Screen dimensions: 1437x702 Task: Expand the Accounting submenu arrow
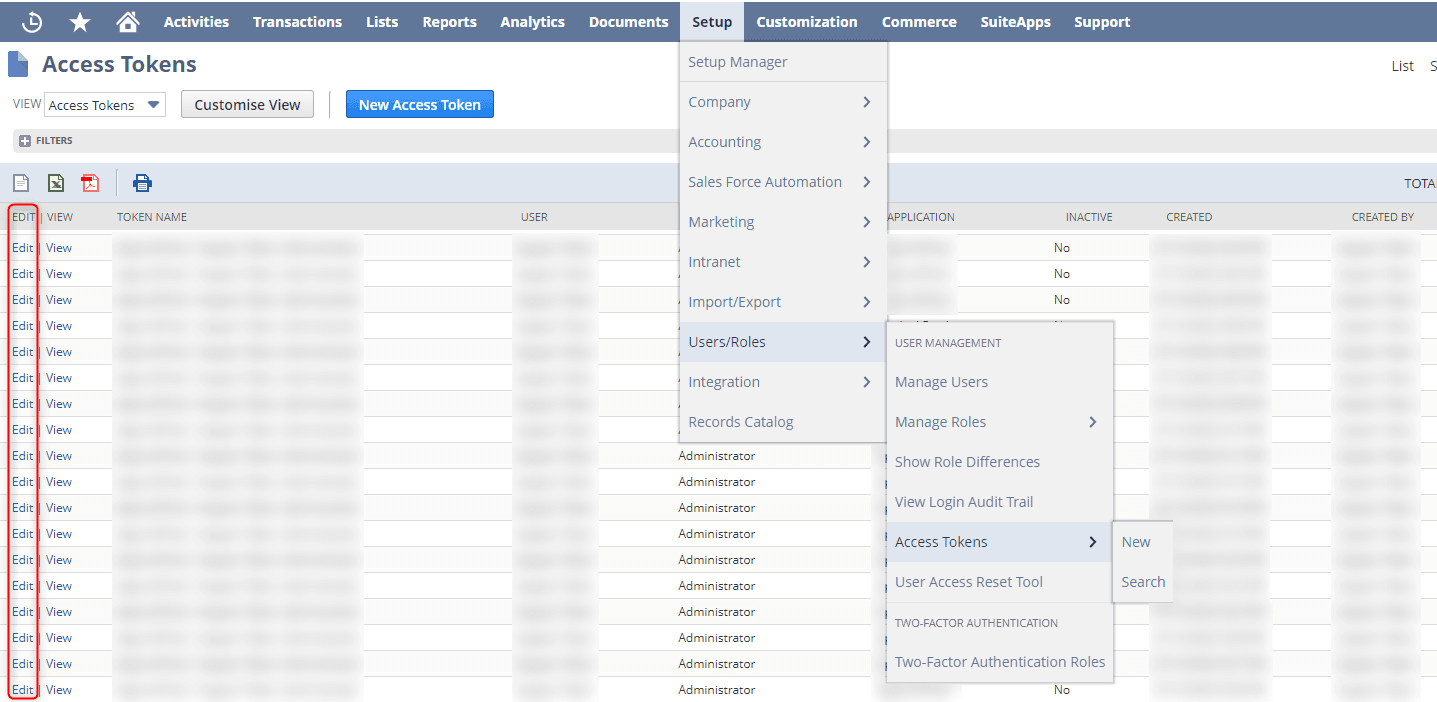[x=866, y=142]
